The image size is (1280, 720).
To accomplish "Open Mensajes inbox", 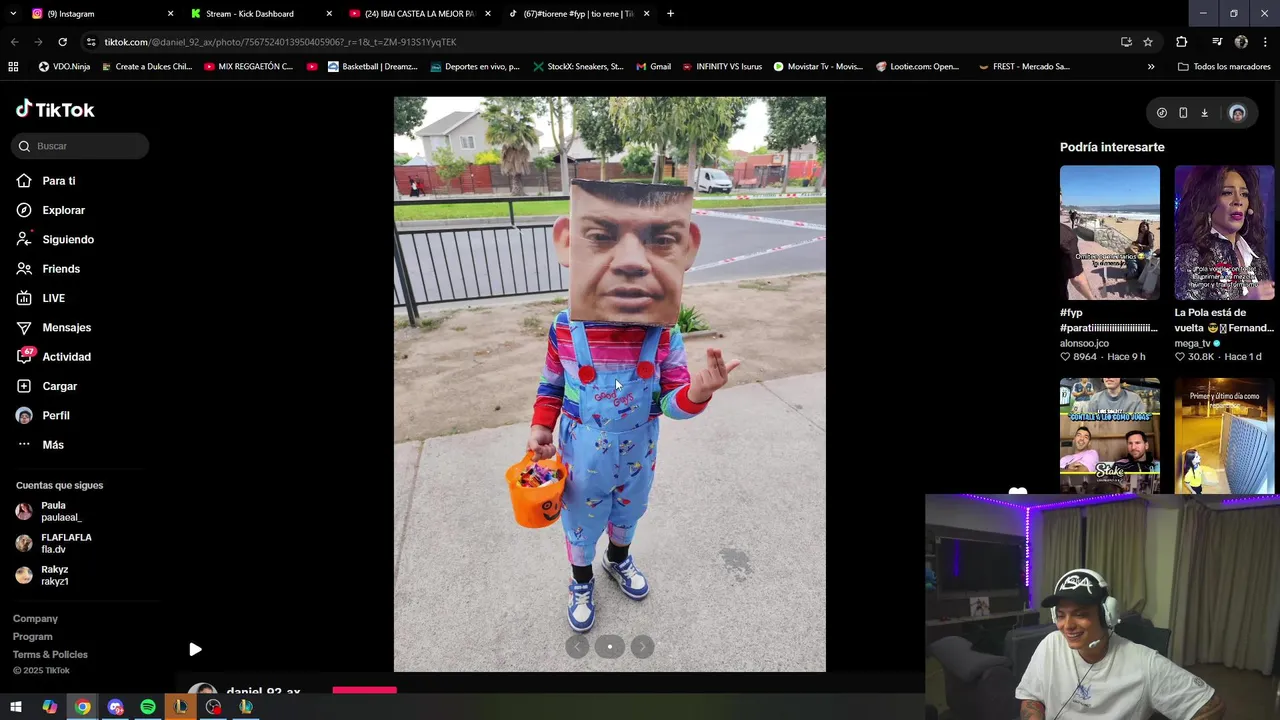I will (x=53, y=327).
